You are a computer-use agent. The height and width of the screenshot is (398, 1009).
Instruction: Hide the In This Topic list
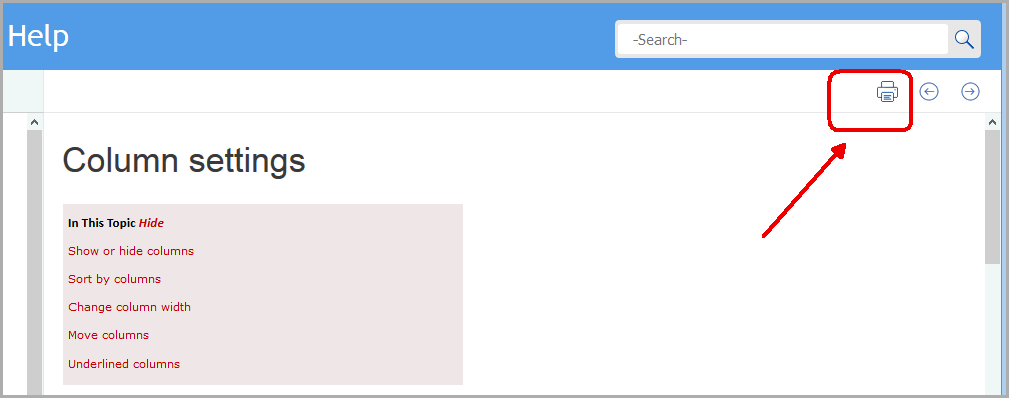tap(151, 223)
